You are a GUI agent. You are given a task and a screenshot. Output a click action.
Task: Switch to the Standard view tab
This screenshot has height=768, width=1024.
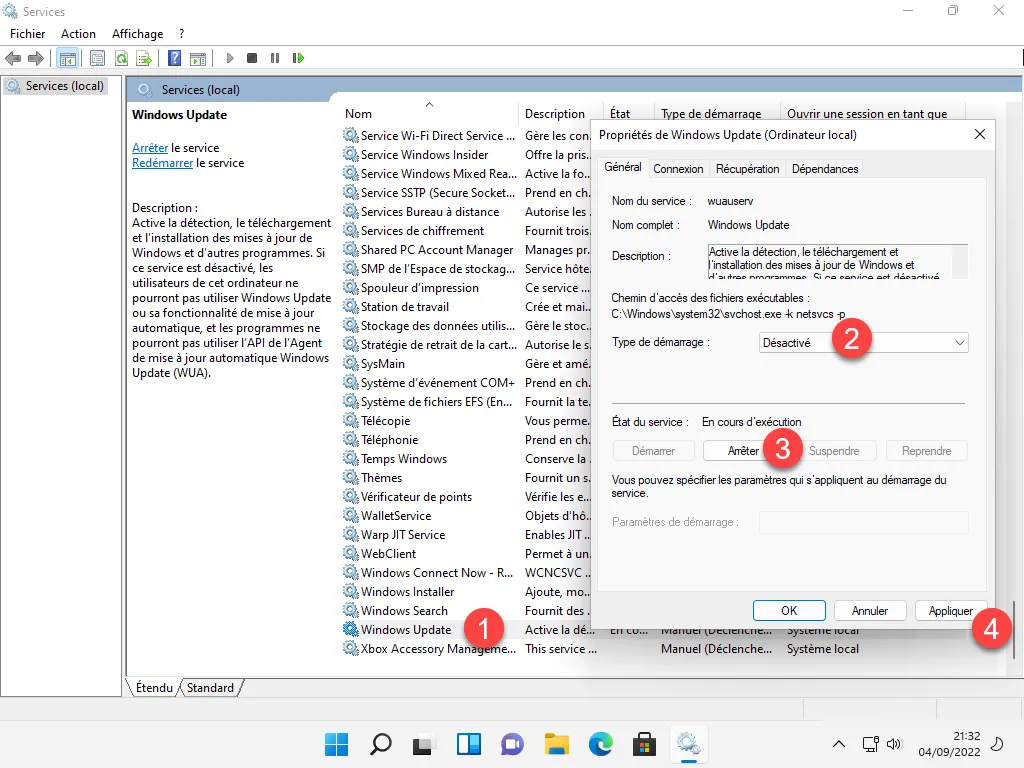coord(210,688)
